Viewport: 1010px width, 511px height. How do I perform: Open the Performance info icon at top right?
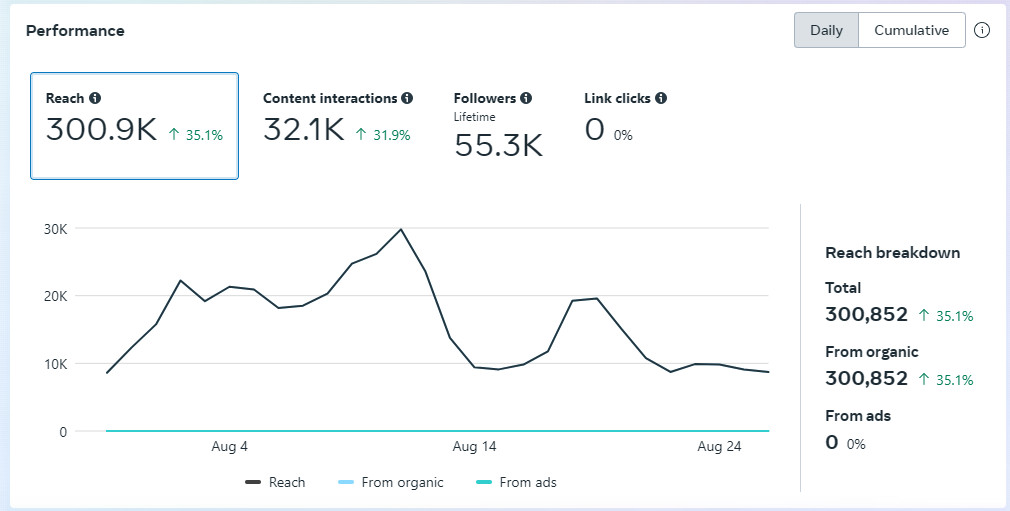click(x=982, y=30)
